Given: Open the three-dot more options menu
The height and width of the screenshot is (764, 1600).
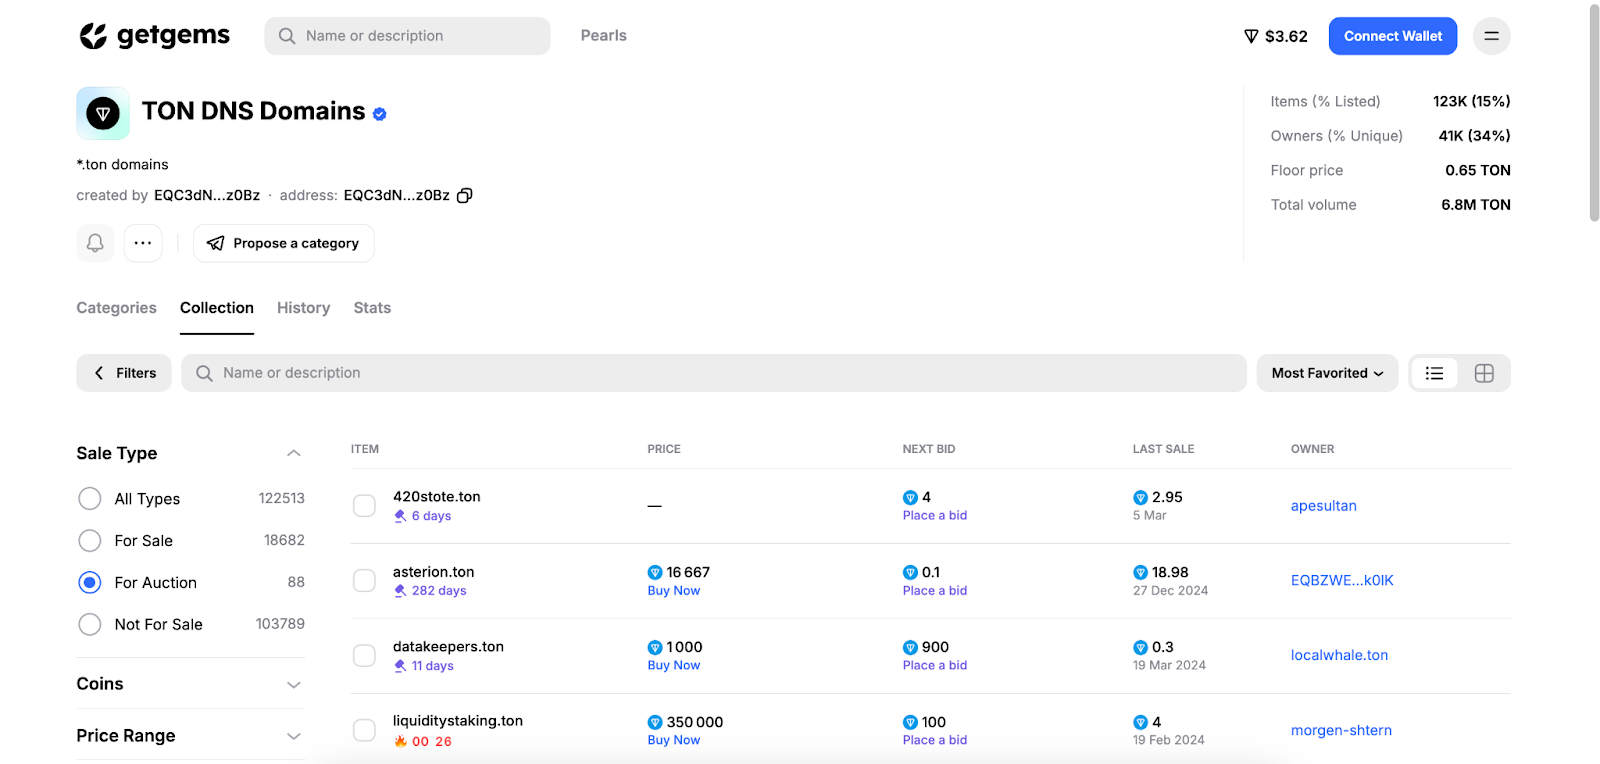Looking at the screenshot, I should click(x=143, y=243).
